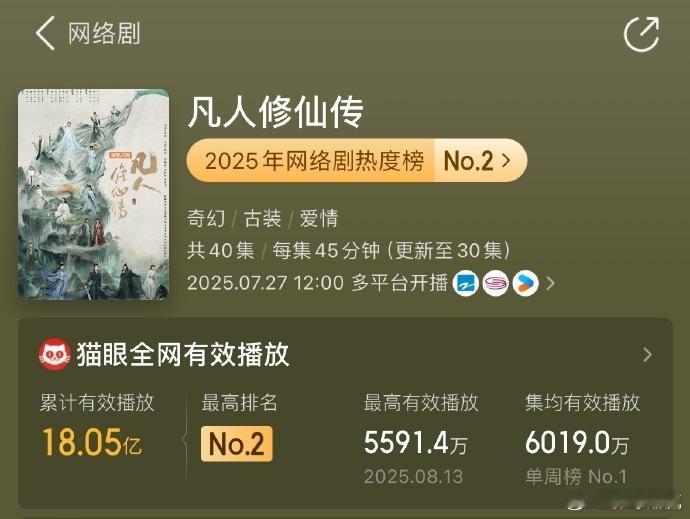Open the 最高有效播放 5591.4万 figure
690x519 pixels.
click(x=415, y=442)
